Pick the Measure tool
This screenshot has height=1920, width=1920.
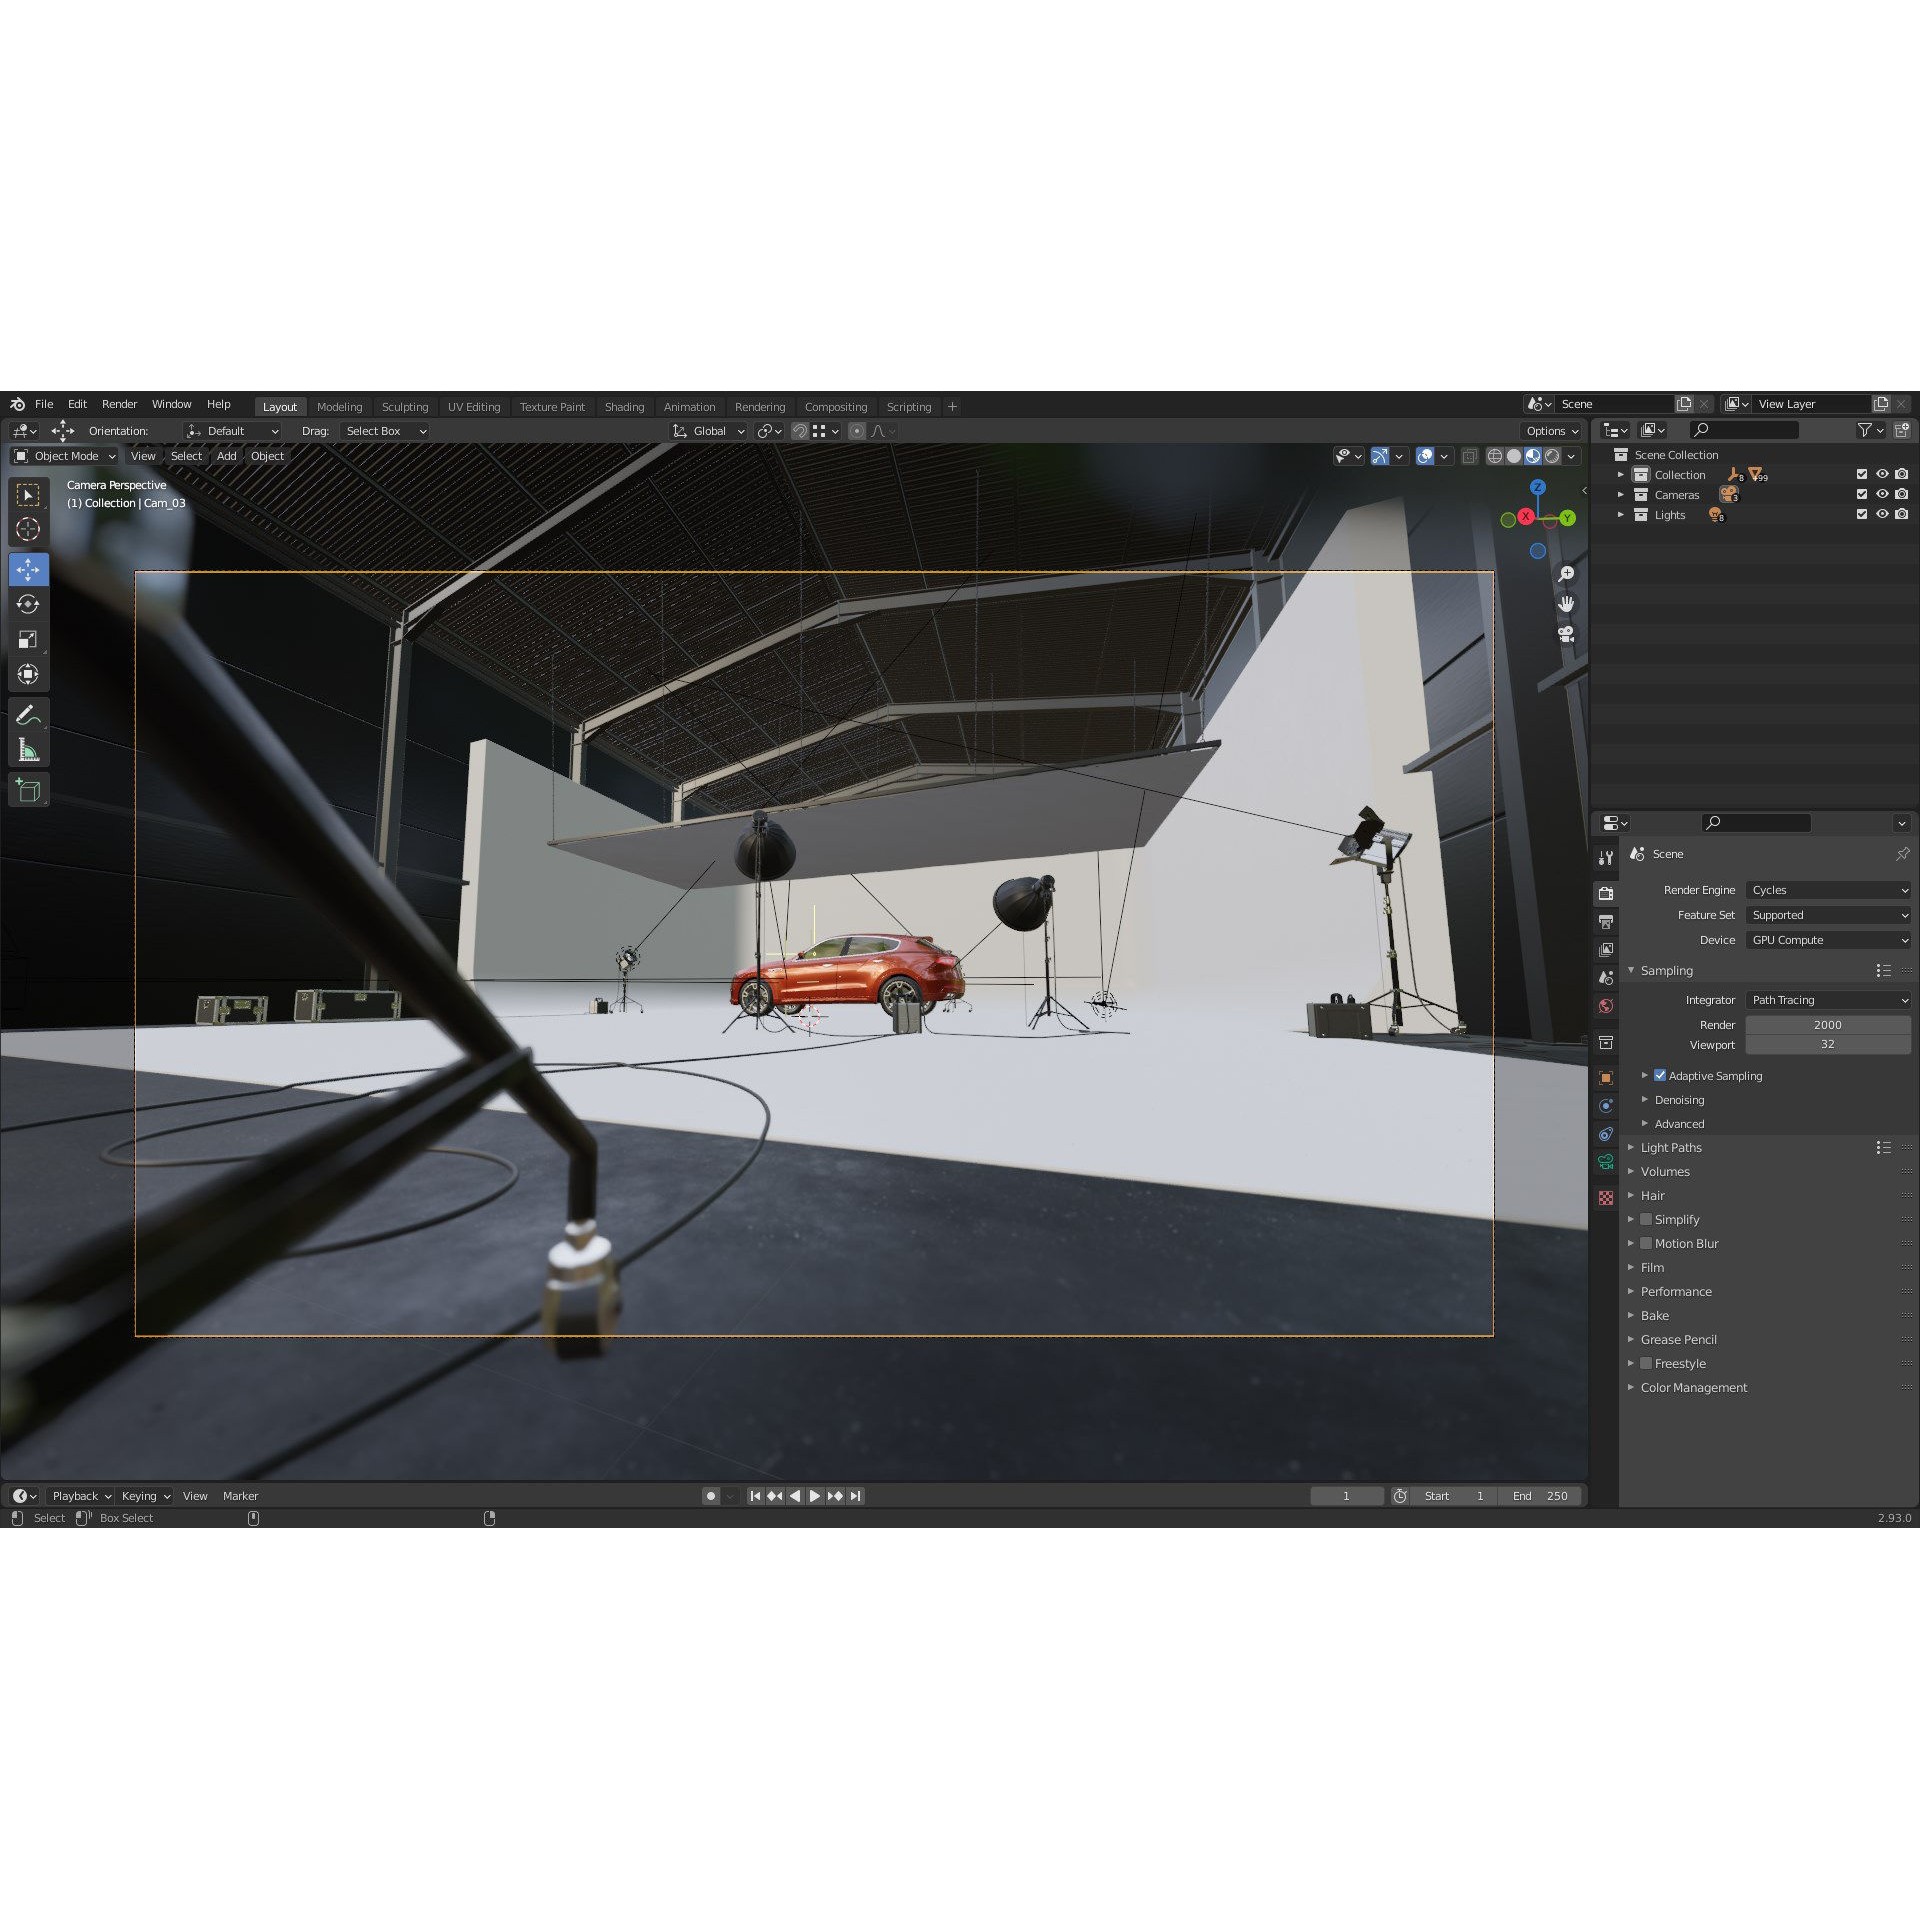click(x=28, y=748)
